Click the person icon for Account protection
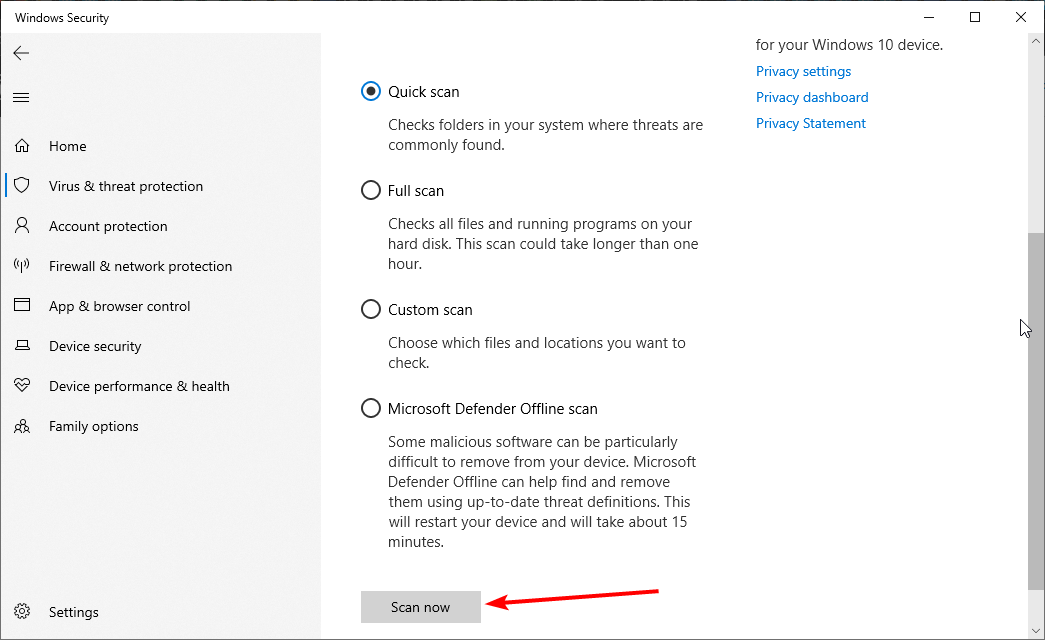The image size is (1045, 640). 22,225
